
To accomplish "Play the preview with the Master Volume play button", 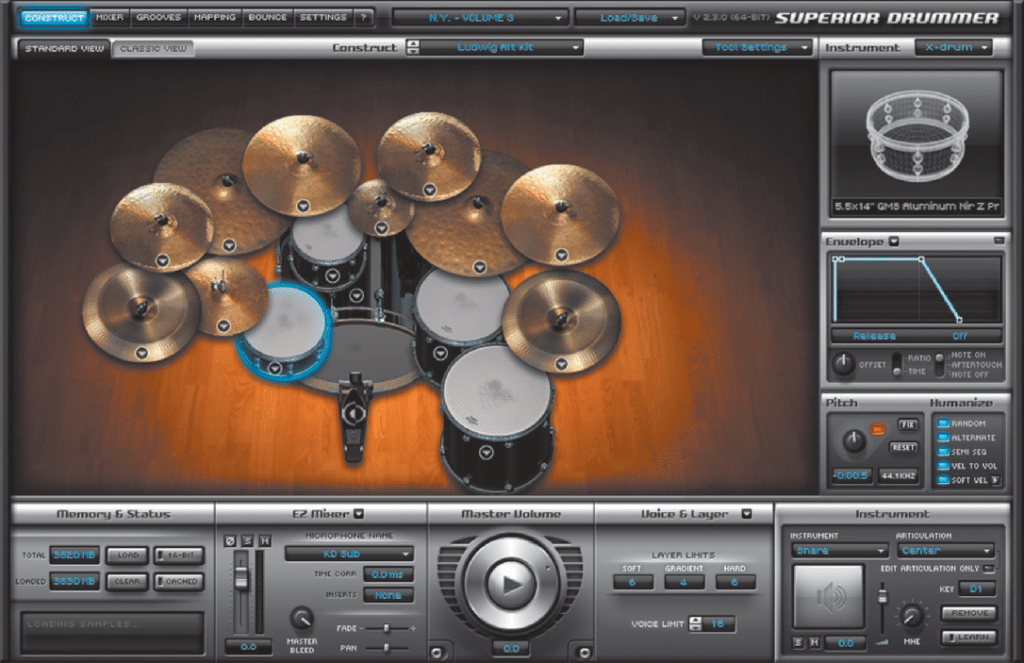I will point(511,583).
